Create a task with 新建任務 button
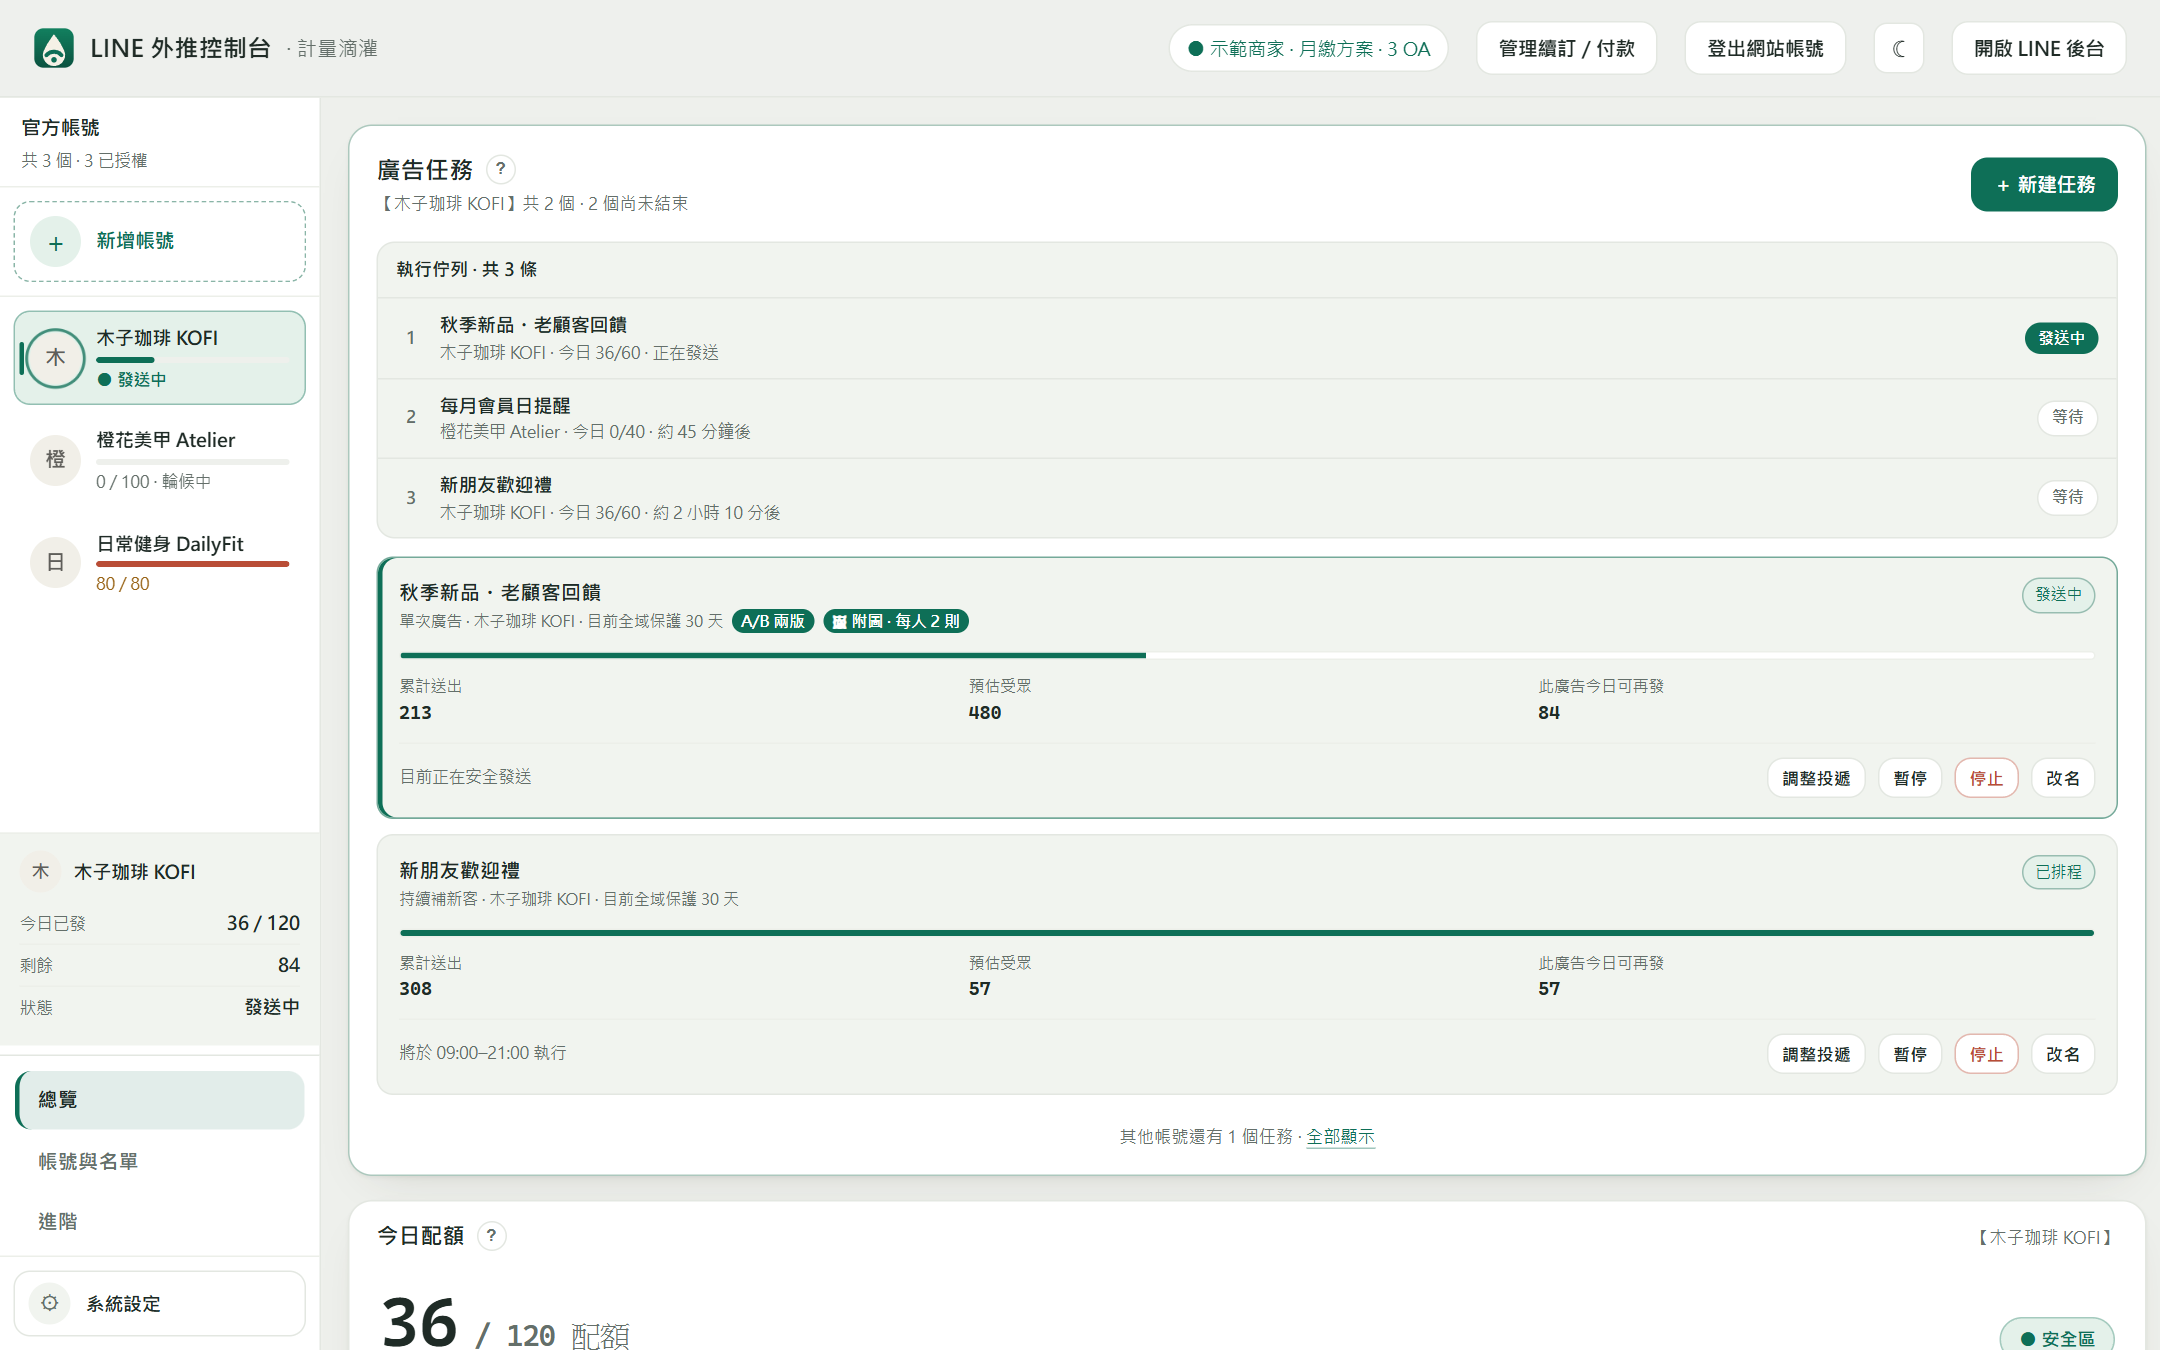 click(2044, 185)
